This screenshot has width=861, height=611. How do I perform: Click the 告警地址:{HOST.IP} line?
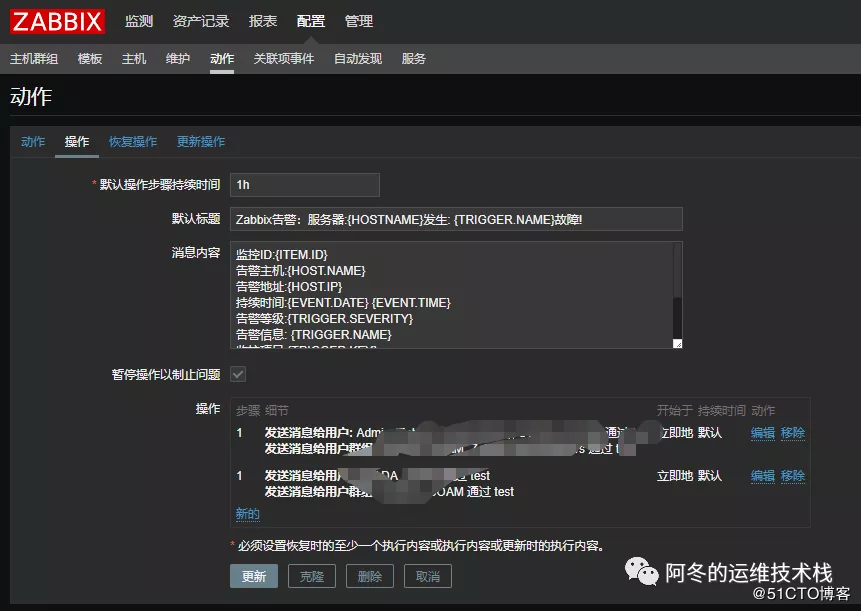click(289, 287)
